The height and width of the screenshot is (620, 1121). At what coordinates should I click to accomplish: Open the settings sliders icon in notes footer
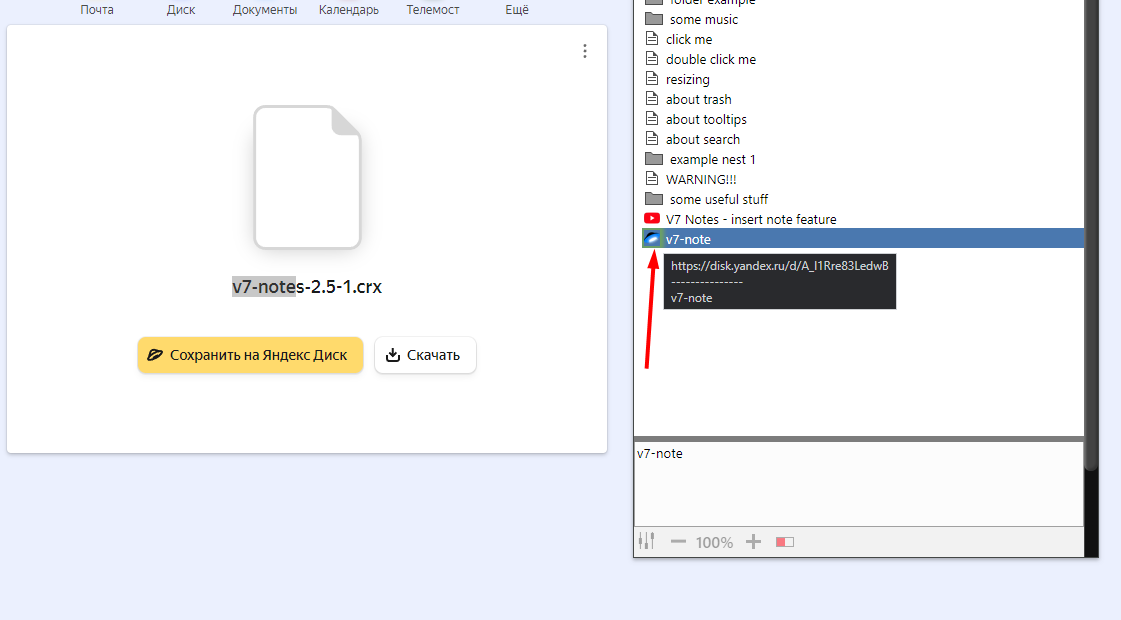tap(646, 541)
